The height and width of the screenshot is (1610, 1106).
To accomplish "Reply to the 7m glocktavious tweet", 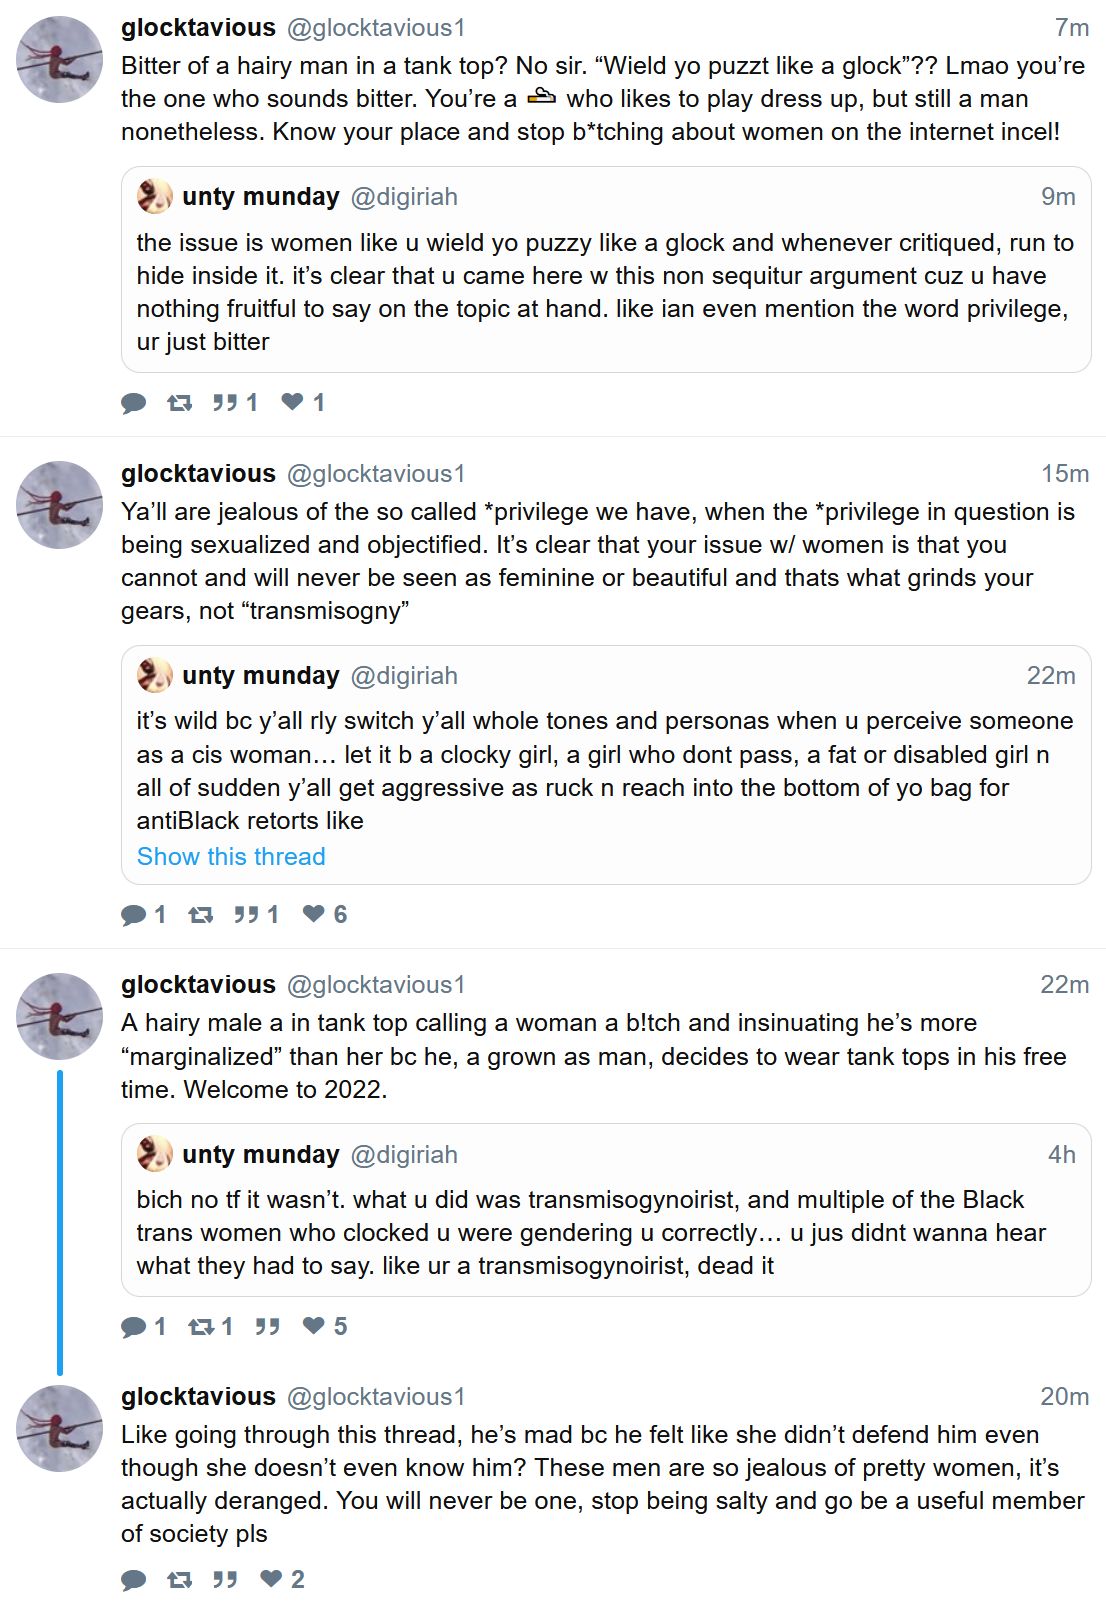I will tap(133, 403).
